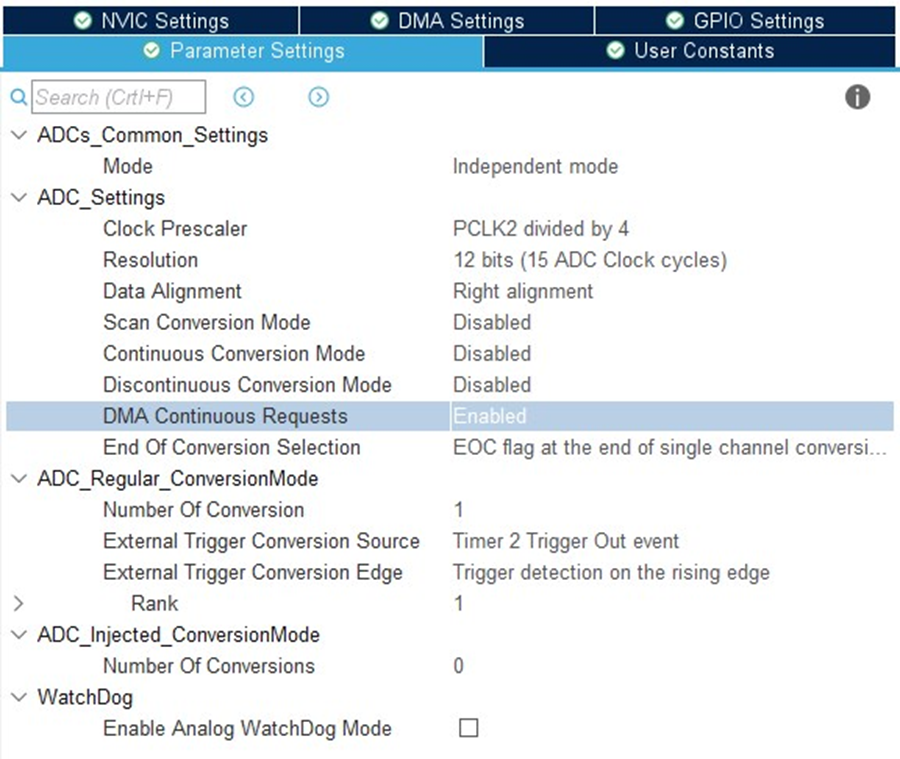Open the information icon
The height and width of the screenshot is (759, 900).
pos(858,97)
